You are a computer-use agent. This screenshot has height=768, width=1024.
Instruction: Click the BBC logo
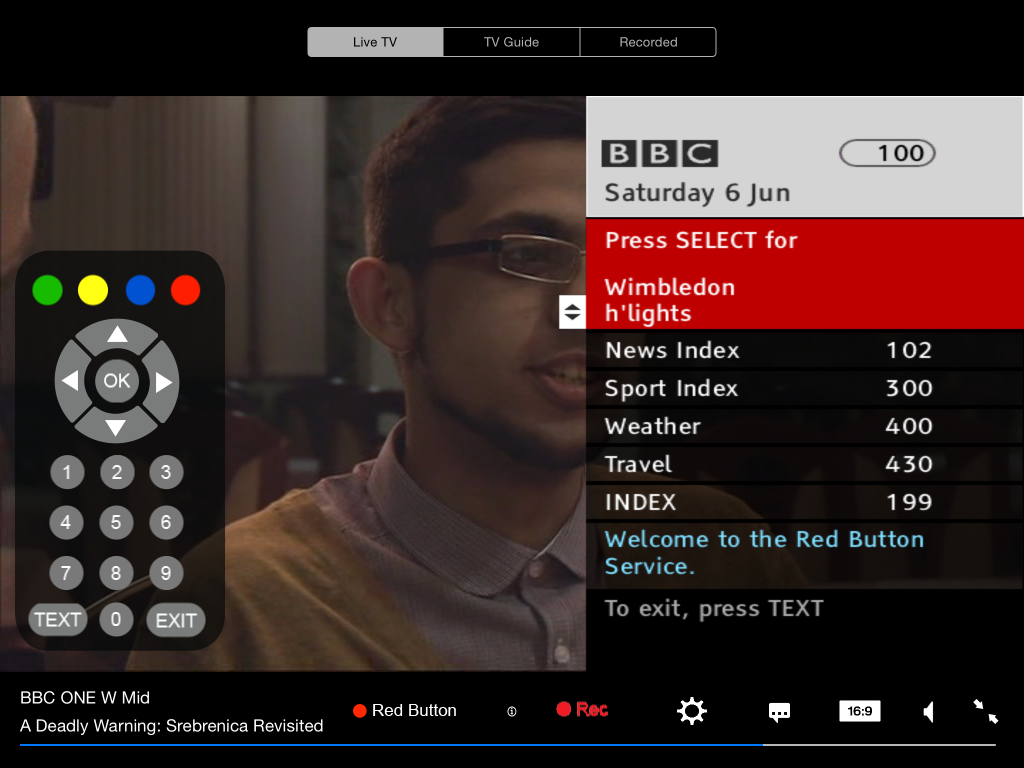[x=660, y=153]
